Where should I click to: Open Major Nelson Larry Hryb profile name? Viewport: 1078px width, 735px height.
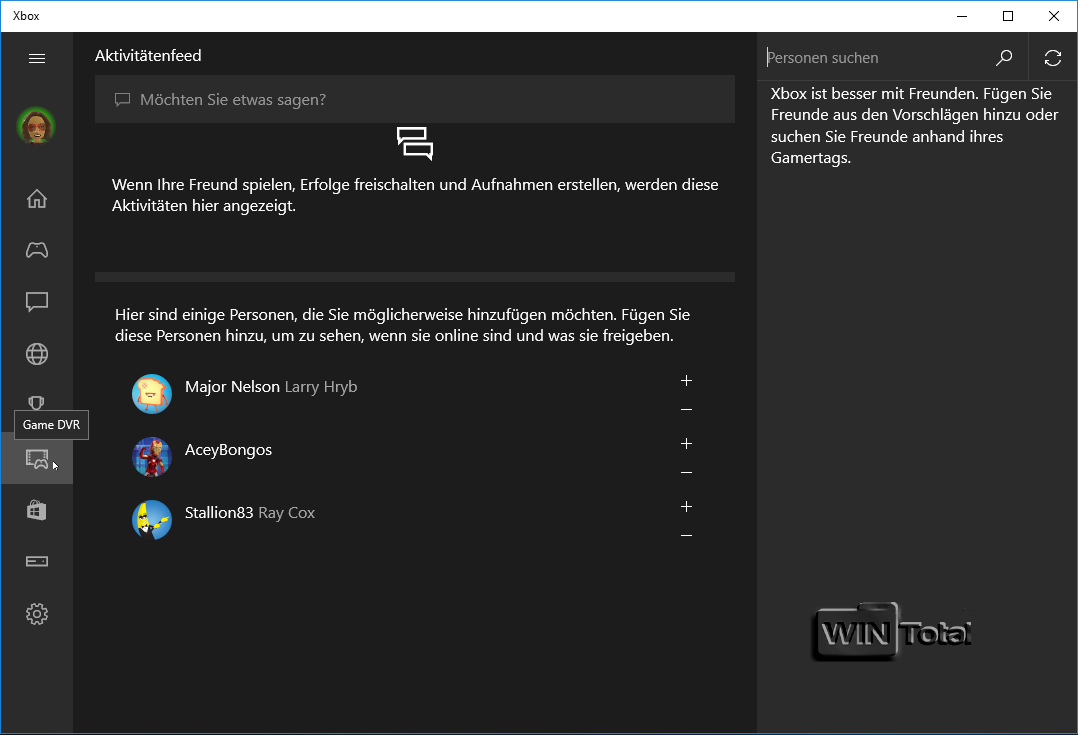271,387
